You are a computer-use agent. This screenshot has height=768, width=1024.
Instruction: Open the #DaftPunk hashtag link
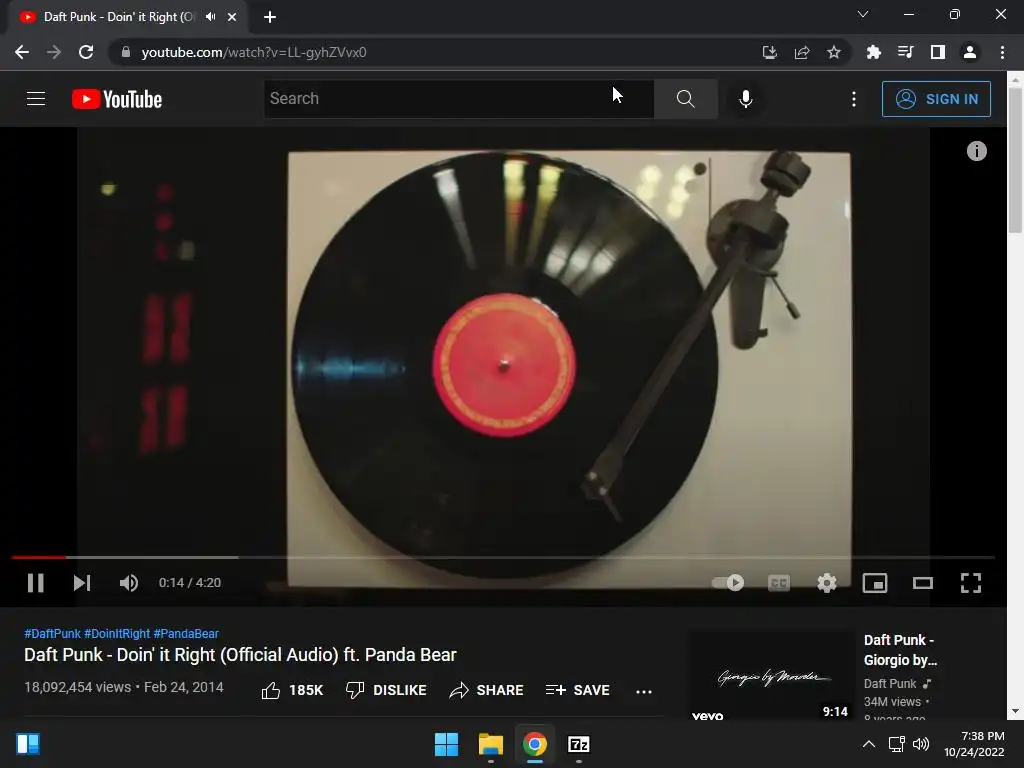point(52,633)
